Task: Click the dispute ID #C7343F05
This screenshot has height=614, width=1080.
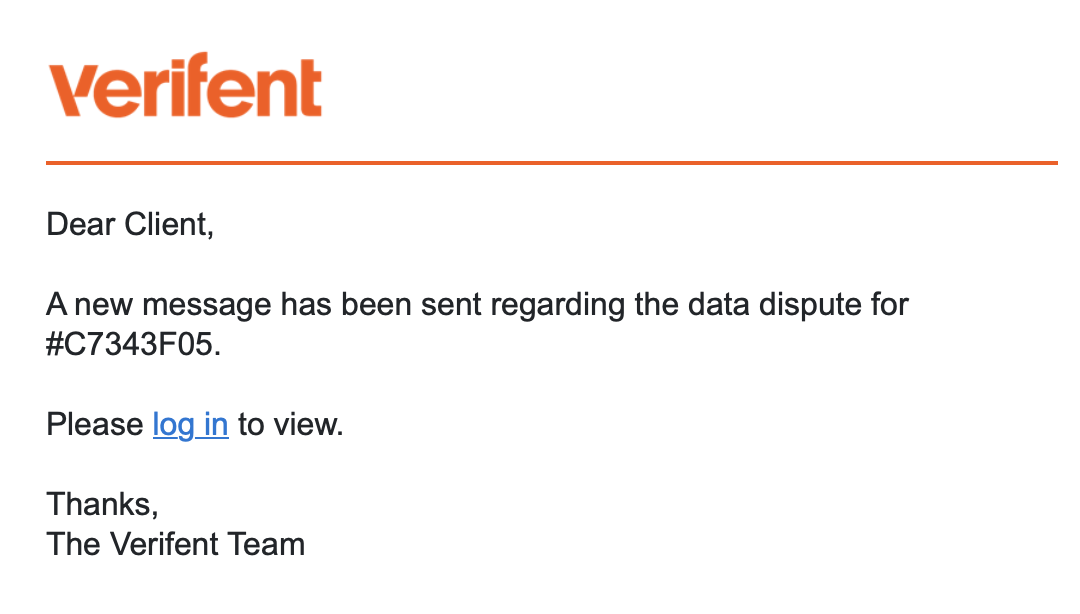Action: click(129, 345)
